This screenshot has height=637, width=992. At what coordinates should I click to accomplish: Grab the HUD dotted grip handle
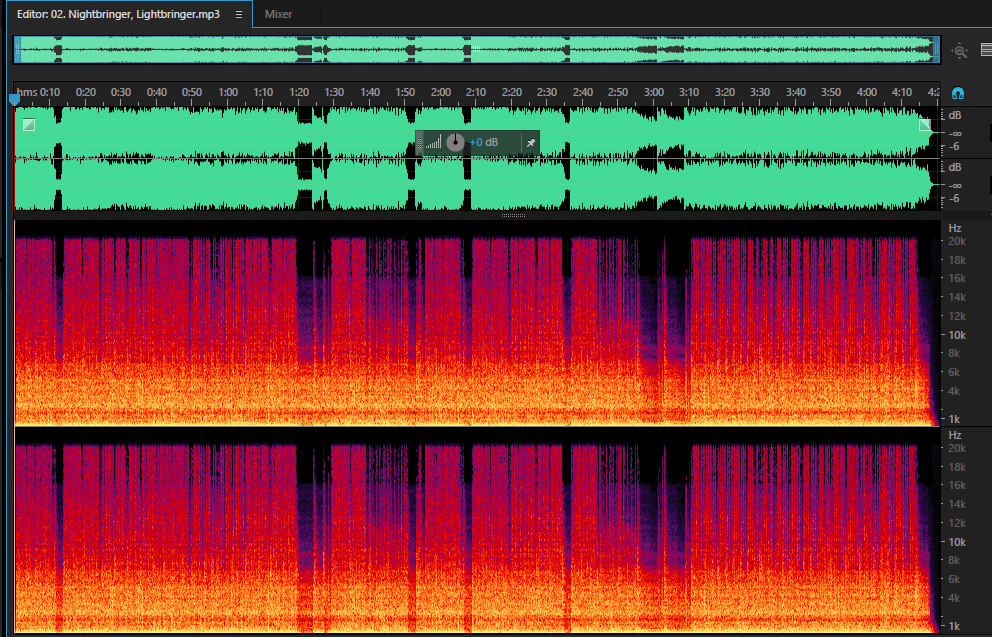419,143
